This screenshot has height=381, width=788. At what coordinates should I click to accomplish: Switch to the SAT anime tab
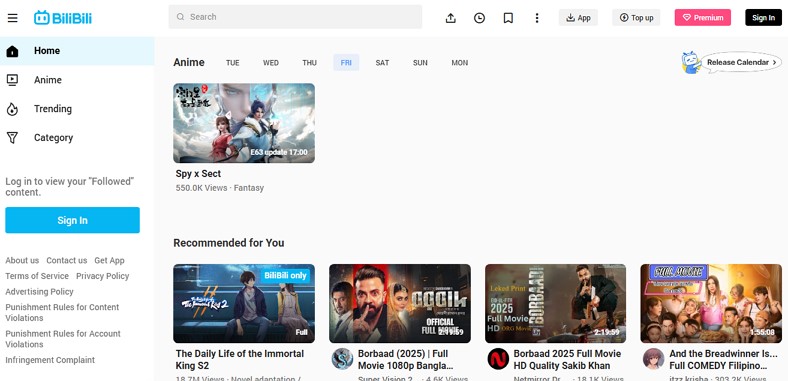coord(382,63)
